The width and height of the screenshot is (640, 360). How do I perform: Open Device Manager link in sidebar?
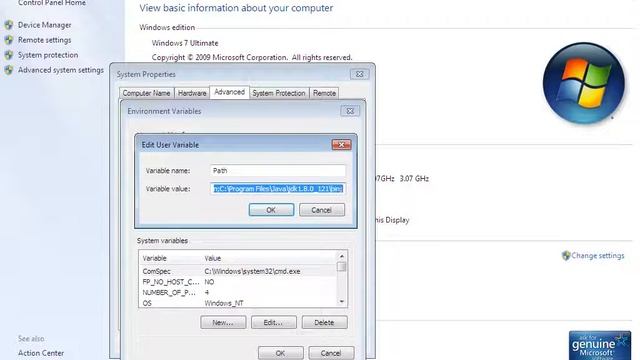[x=44, y=25]
